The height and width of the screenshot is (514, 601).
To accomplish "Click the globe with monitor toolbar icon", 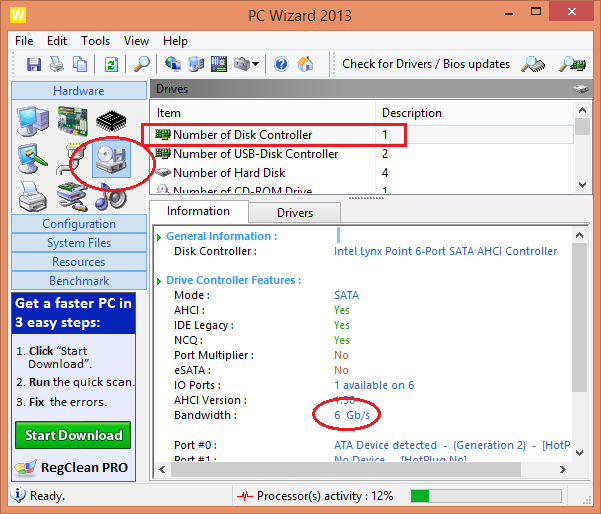I will [x=172, y=64].
